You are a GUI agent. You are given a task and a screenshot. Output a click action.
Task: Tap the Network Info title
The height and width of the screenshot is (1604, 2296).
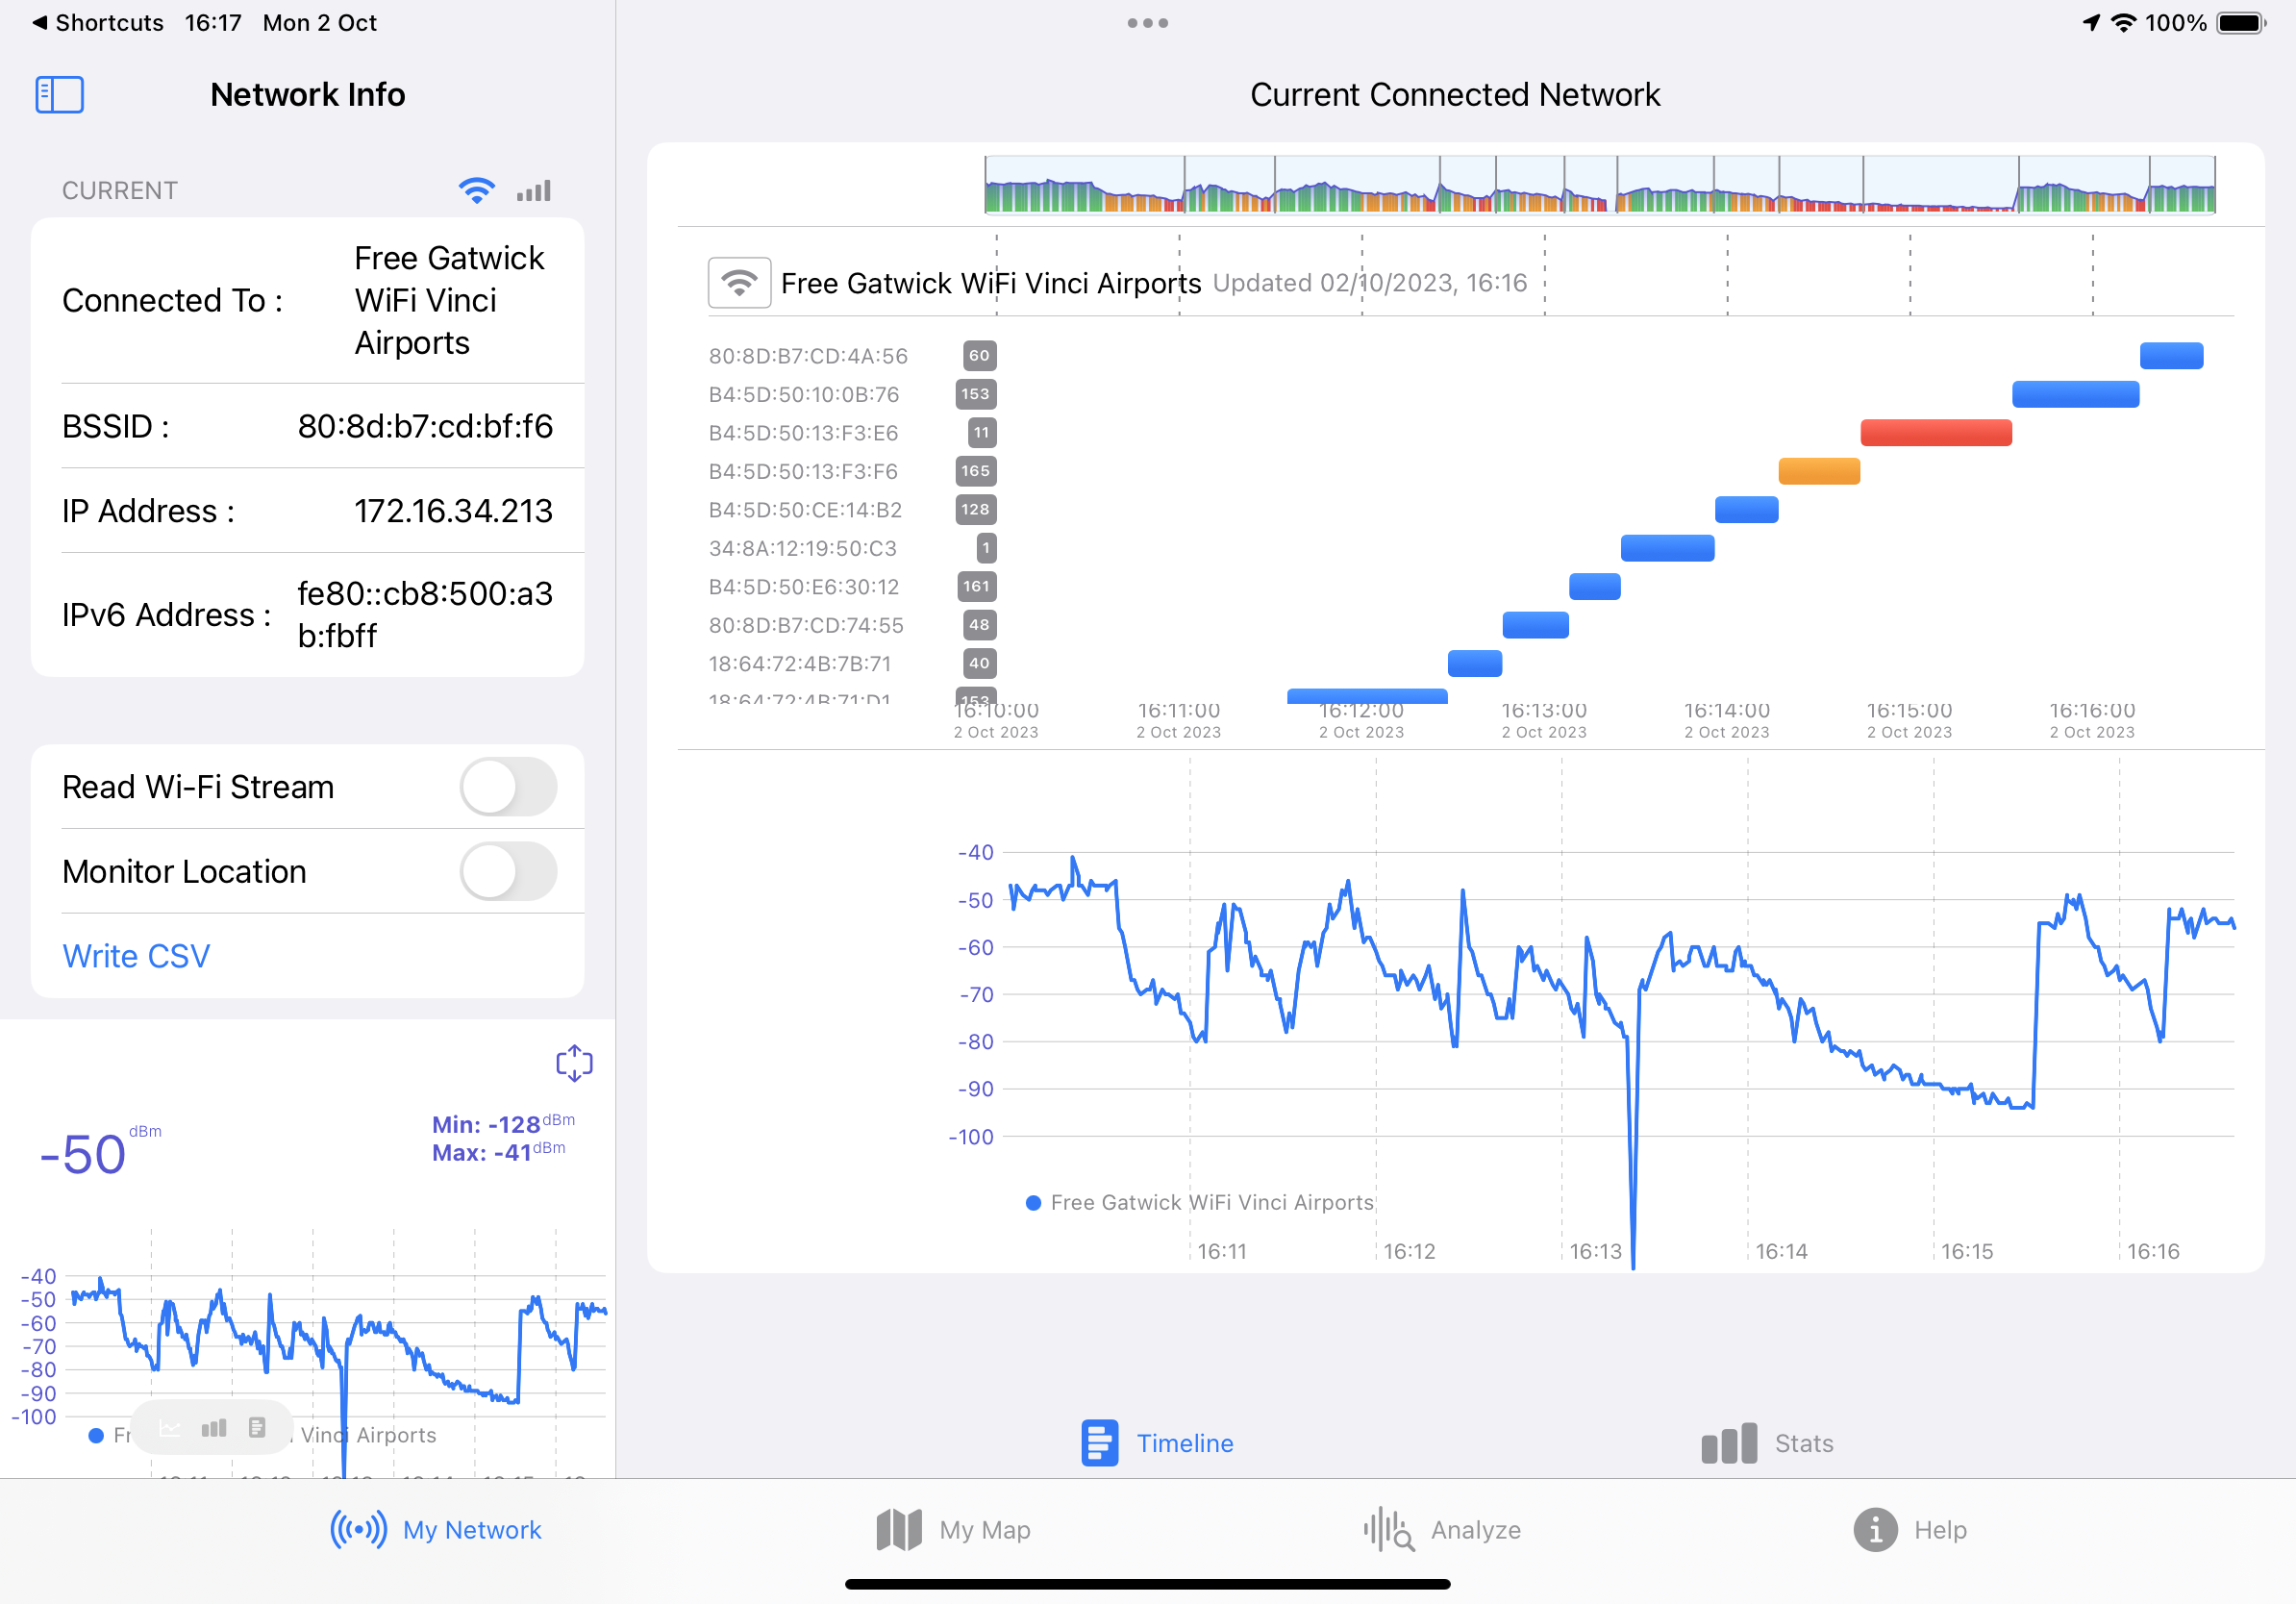[308, 95]
